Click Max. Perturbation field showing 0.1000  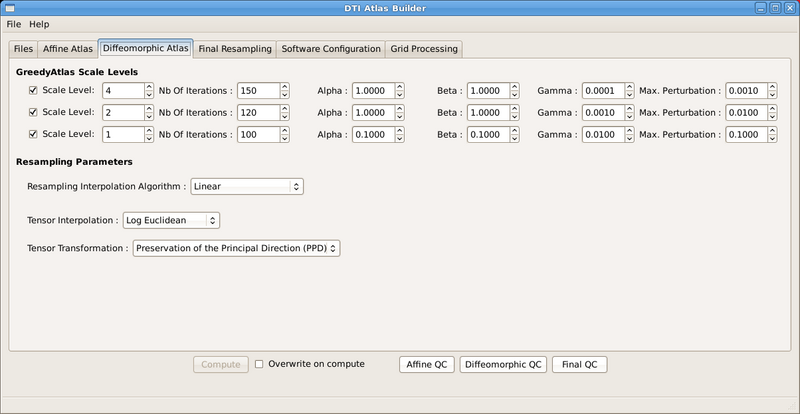[747, 135]
